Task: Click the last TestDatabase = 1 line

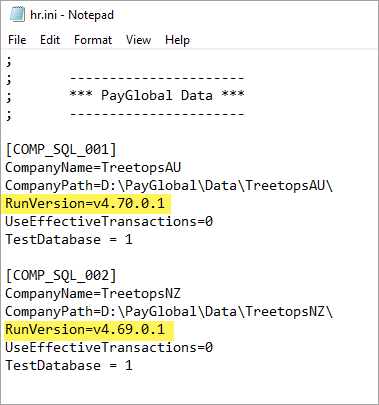Action: coord(69,365)
